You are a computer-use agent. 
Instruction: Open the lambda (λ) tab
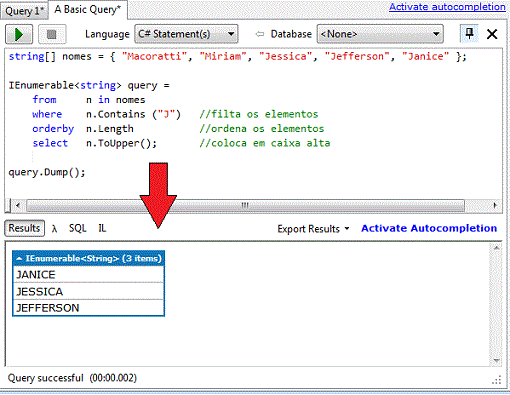pyautogui.click(x=54, y=229)
